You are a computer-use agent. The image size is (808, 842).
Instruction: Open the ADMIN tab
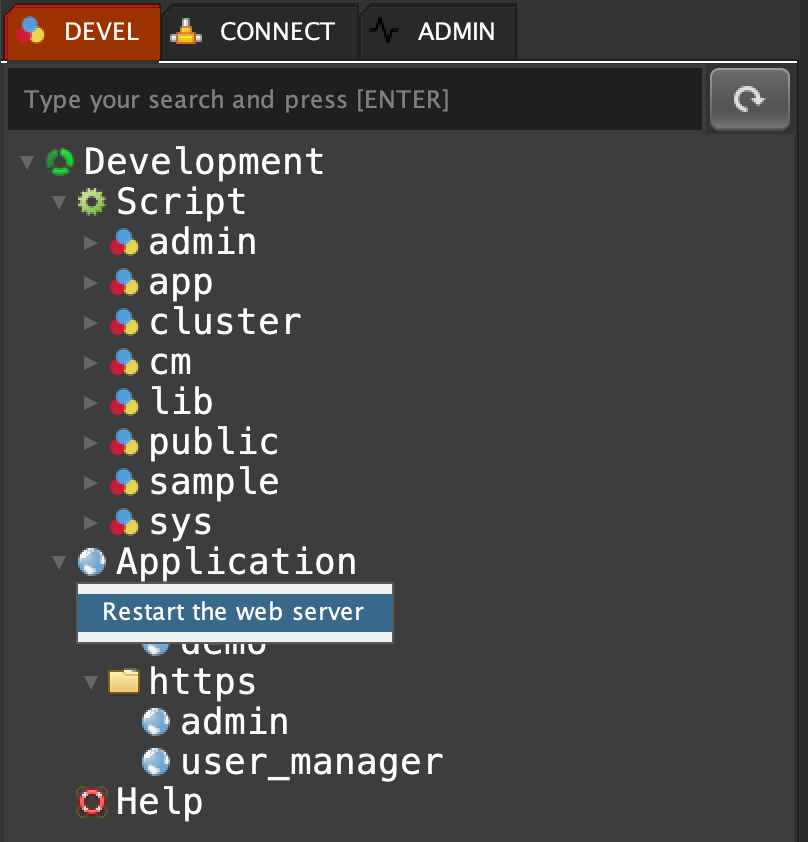[x=438, y=32]
